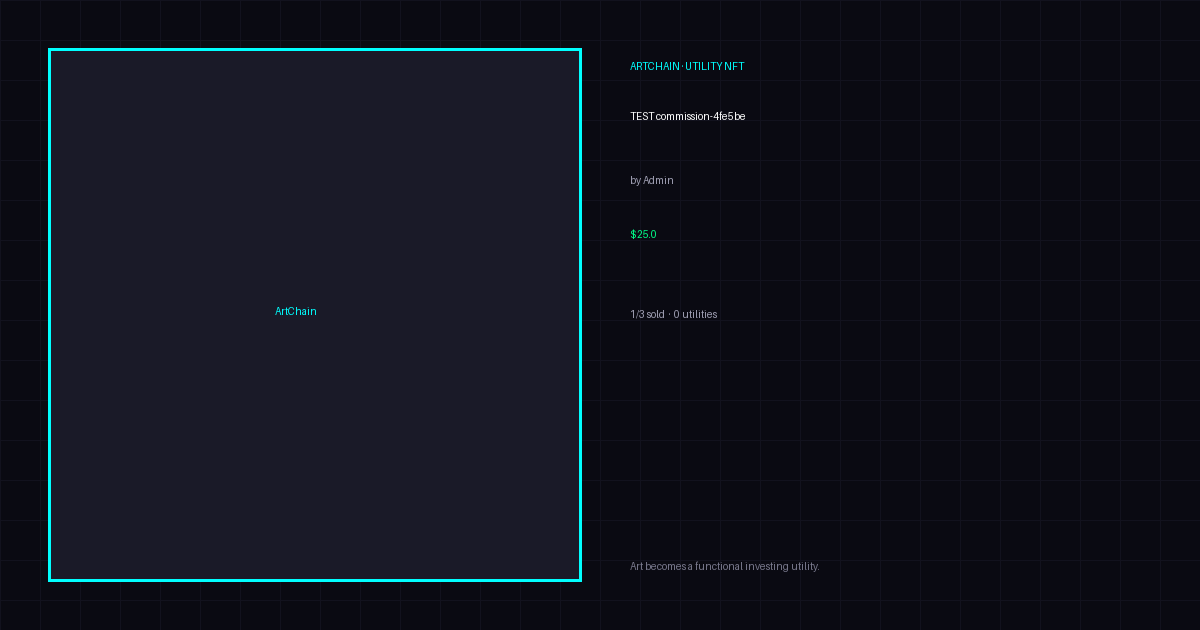Select the cyan-bordered artwork preview panel
This screenshot has height=630, width=1200.
(315, 315)
